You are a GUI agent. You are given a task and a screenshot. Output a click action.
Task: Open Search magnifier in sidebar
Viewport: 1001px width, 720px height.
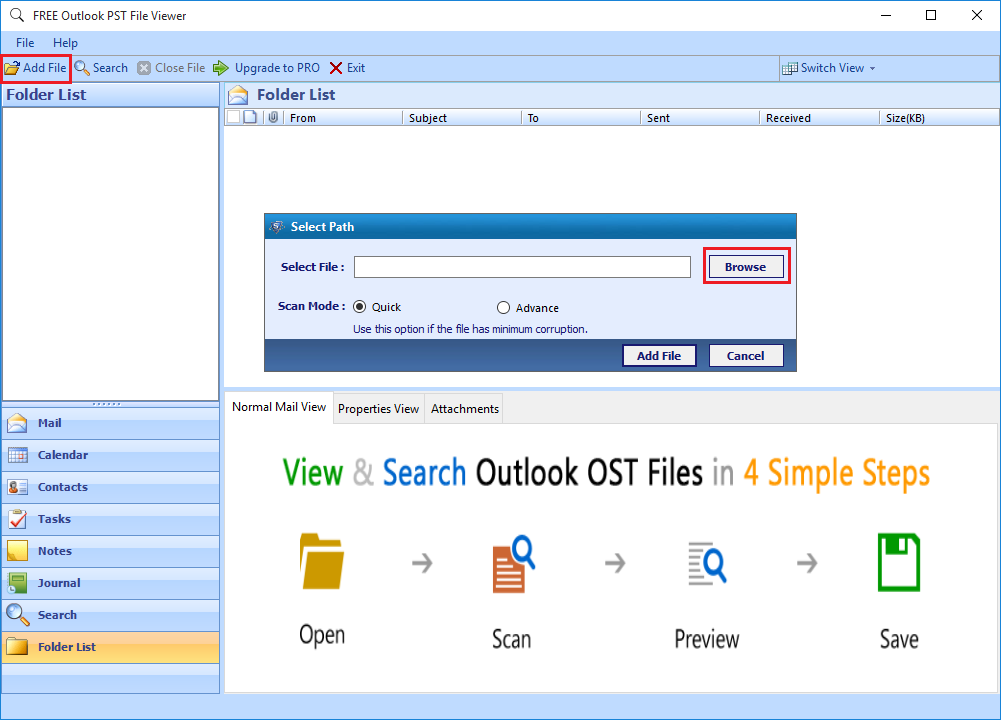tap(17, 615)
